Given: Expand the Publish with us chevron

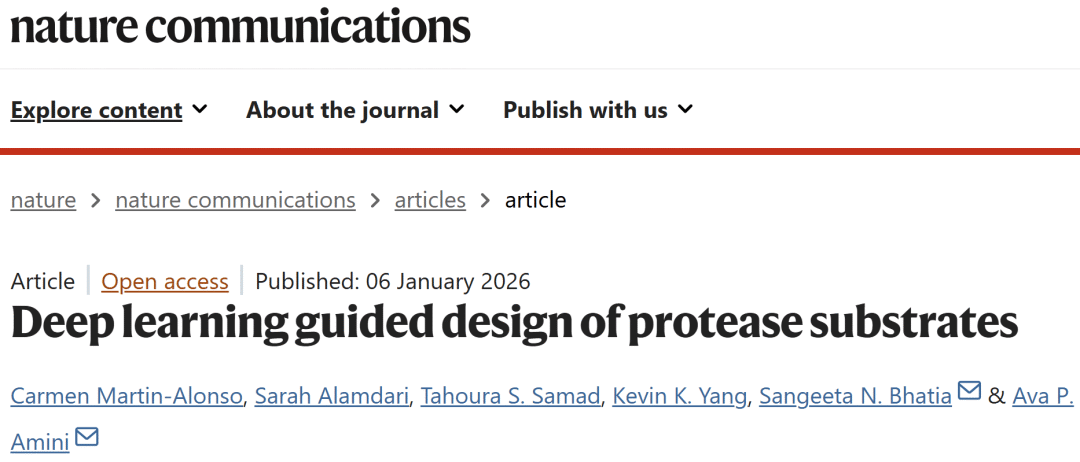Looking at the screenshot, I should [x=685, y=109].
